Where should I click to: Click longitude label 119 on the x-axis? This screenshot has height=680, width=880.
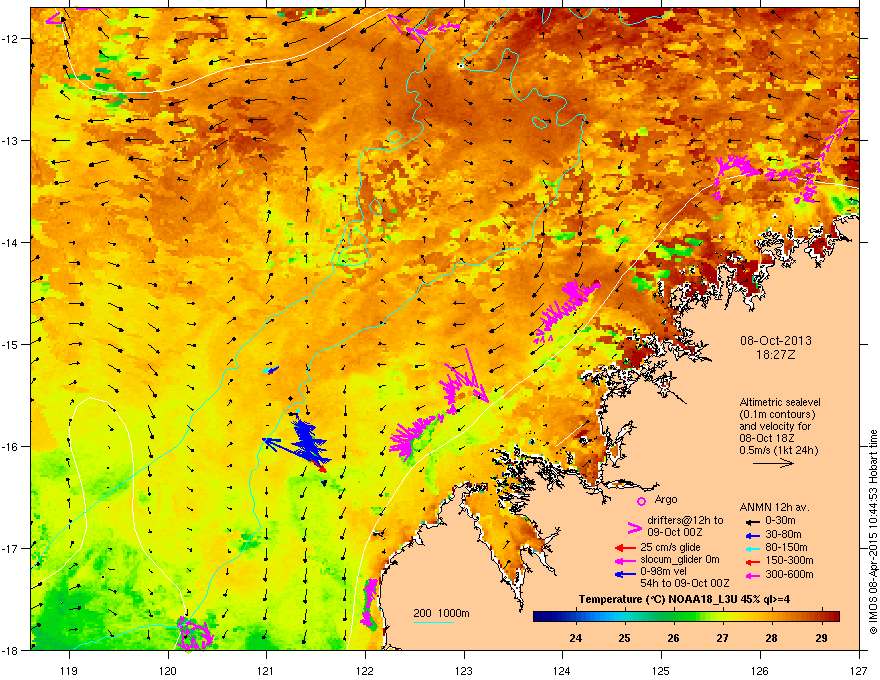click(x=69, y=670)
